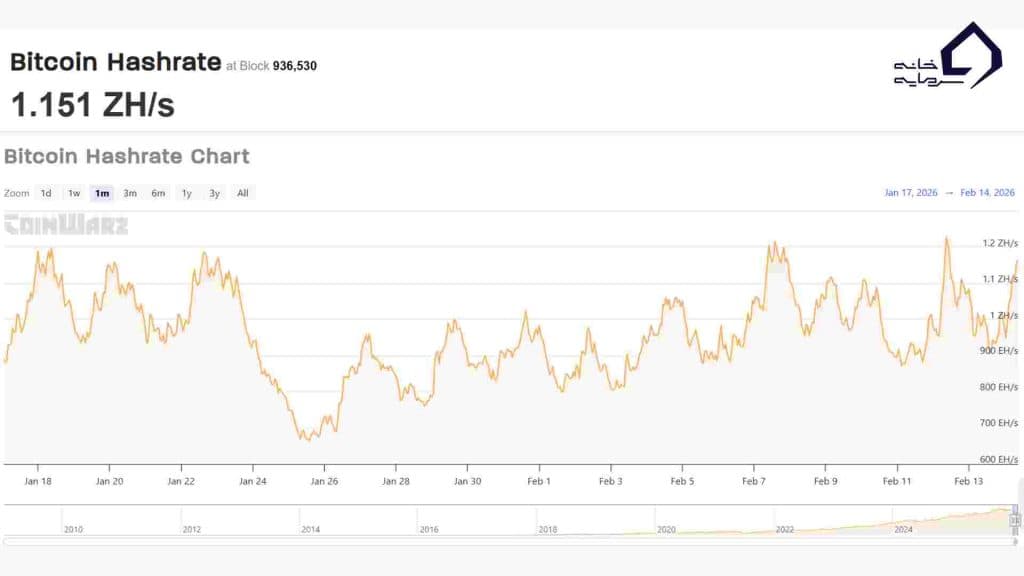Click the 2014 mark in the navigator timeline

pyautogui.click(x=311, y=529)
